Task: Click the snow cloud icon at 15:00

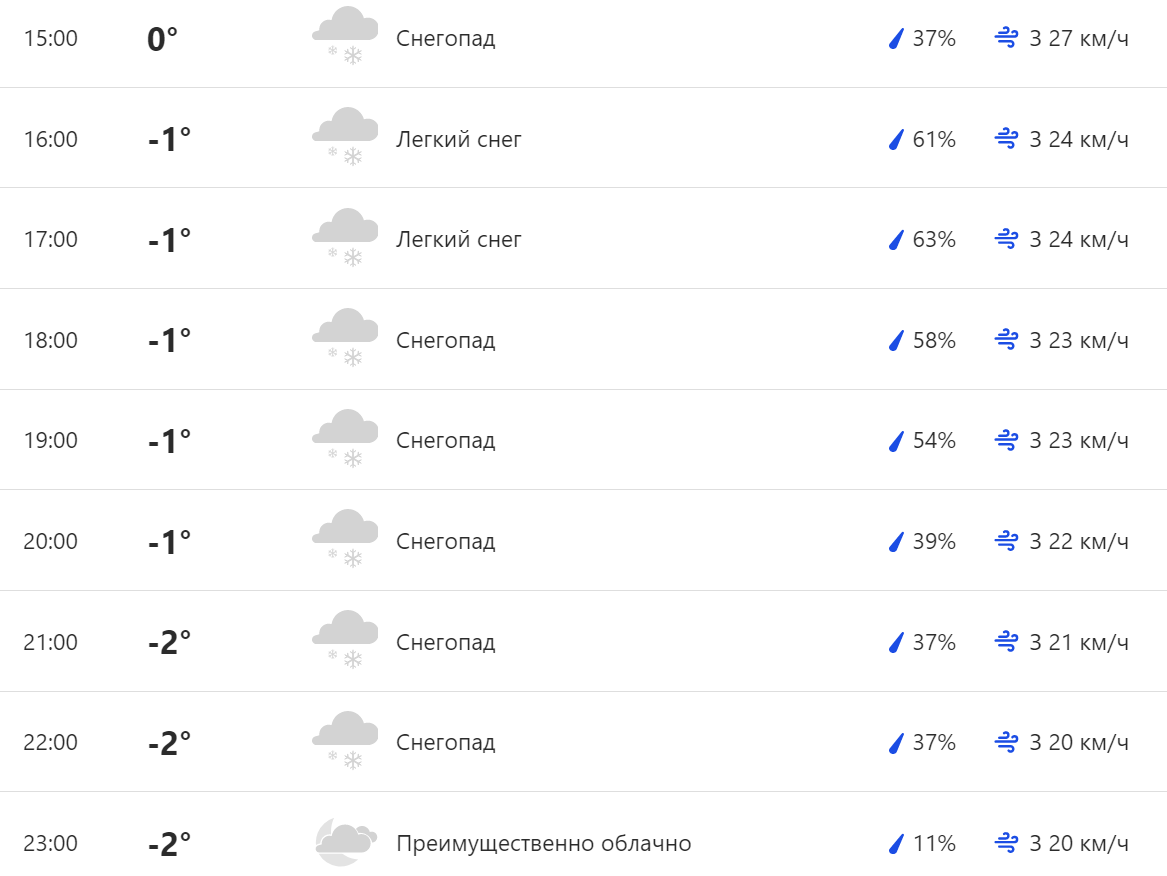Action: click(x=345, y=36)
